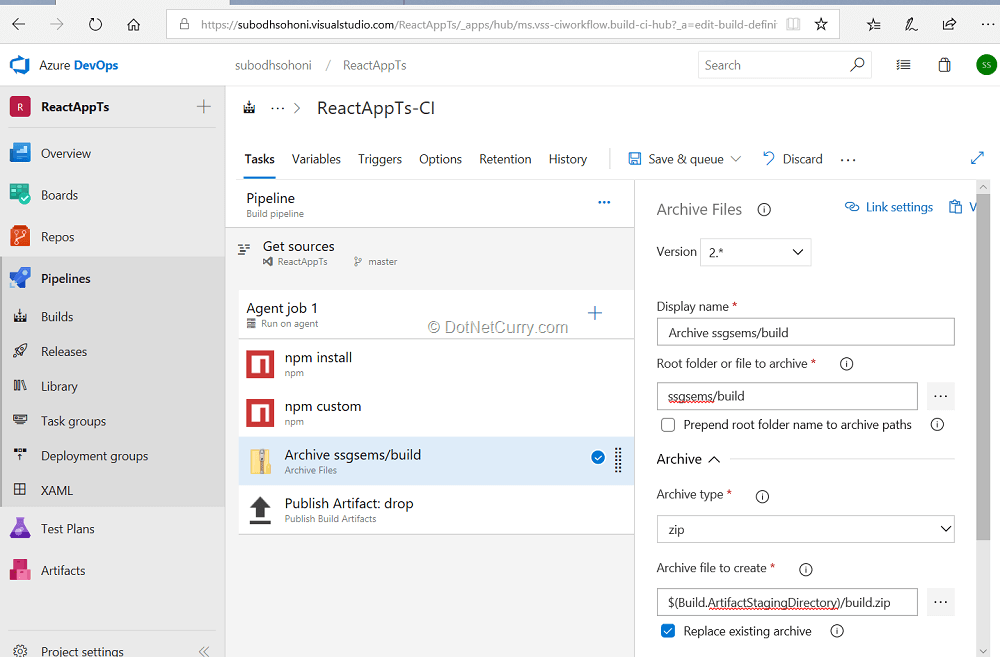Add a task to Agent job 1
This screenshot has width=1000, height=657.
click(594, 313)
